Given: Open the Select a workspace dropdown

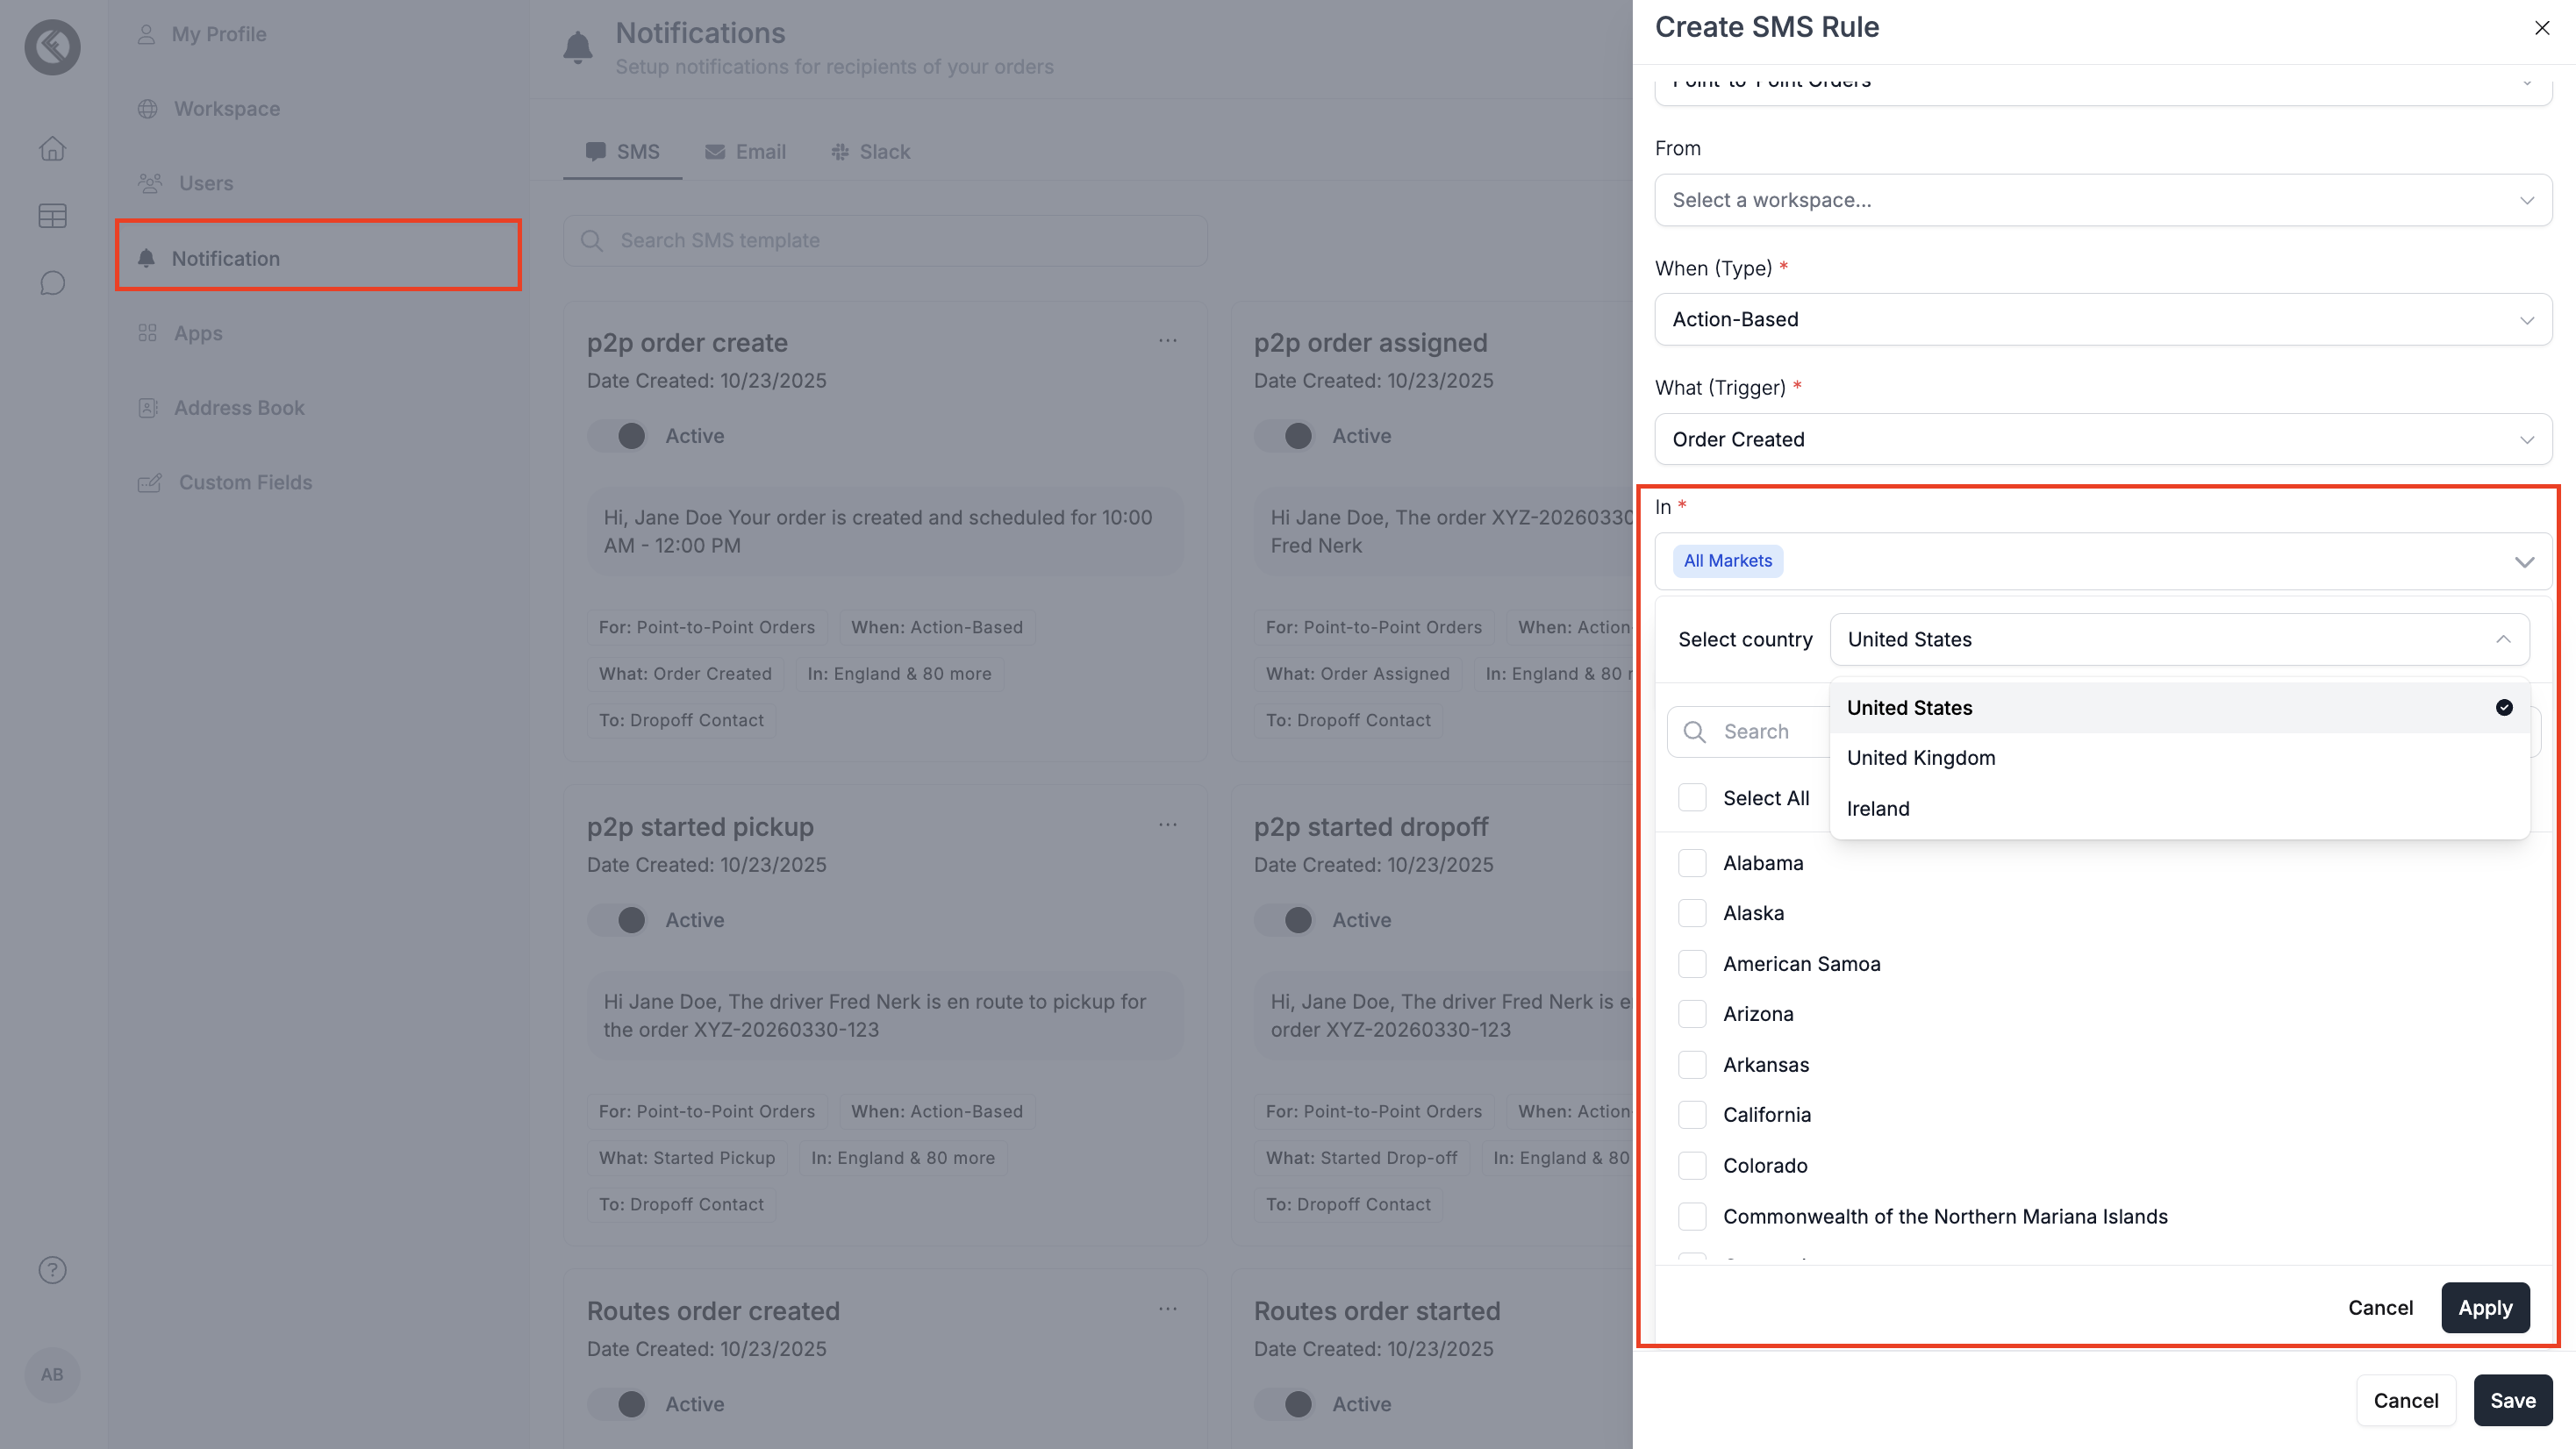Looking at the screenshot, I should click(x=2102, y=200).
